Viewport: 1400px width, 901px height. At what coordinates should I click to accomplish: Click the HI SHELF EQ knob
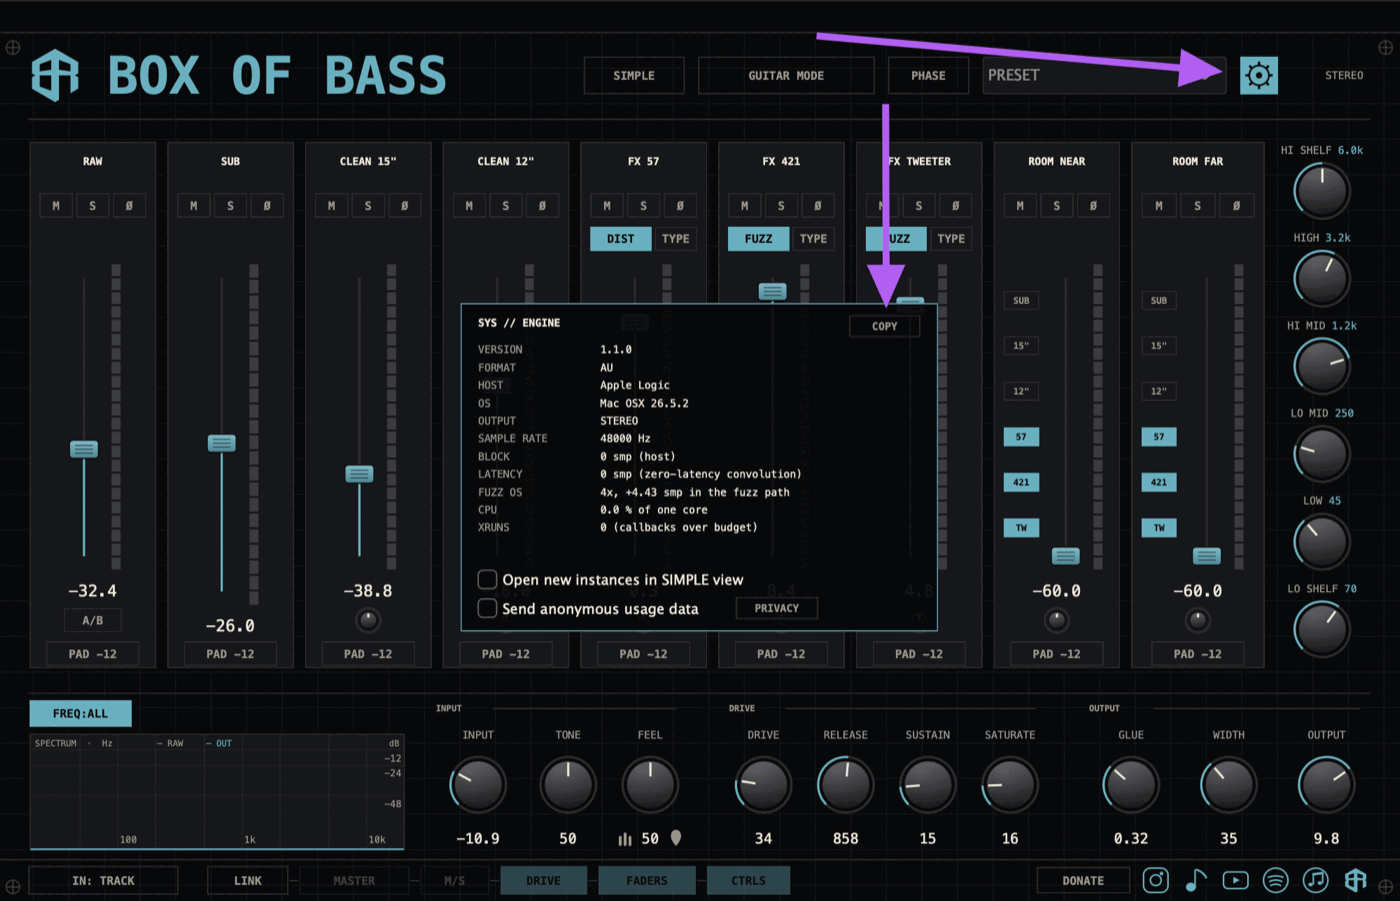(x=1322, y=191)
